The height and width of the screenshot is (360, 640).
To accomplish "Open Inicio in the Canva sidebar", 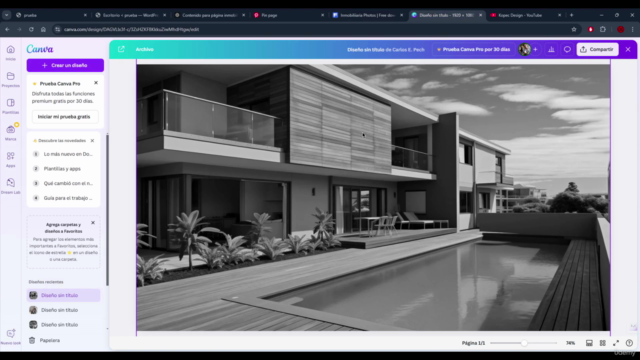I will tap(11, 52).
